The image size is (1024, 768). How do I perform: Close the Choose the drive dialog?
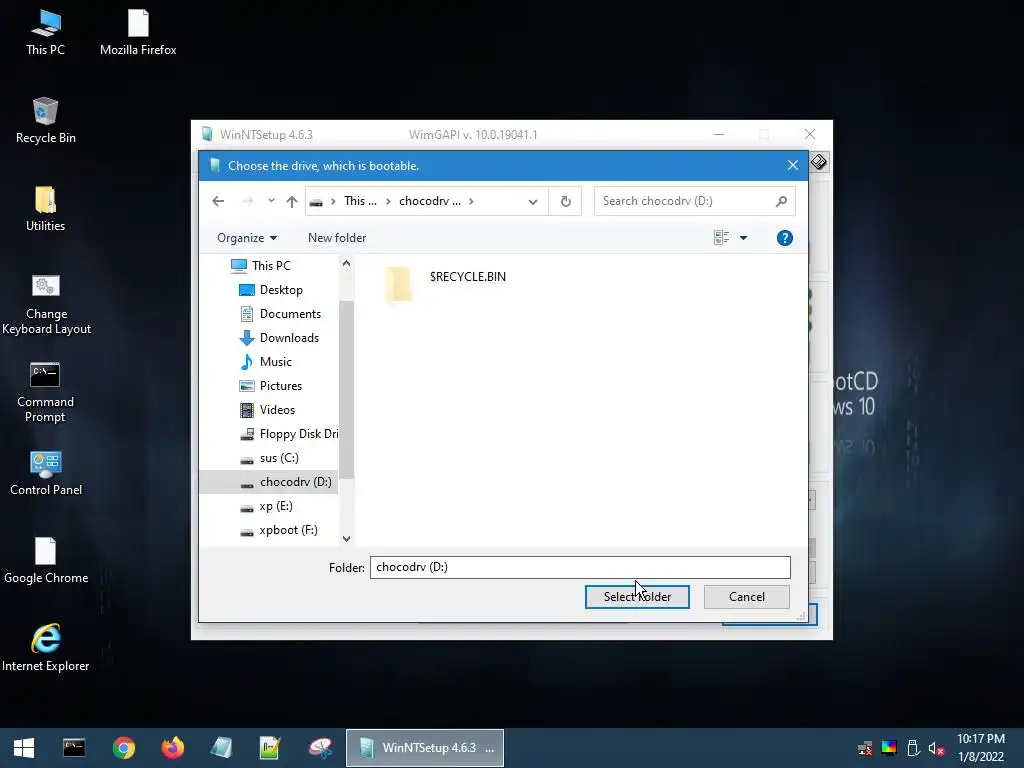coord(792,166)
